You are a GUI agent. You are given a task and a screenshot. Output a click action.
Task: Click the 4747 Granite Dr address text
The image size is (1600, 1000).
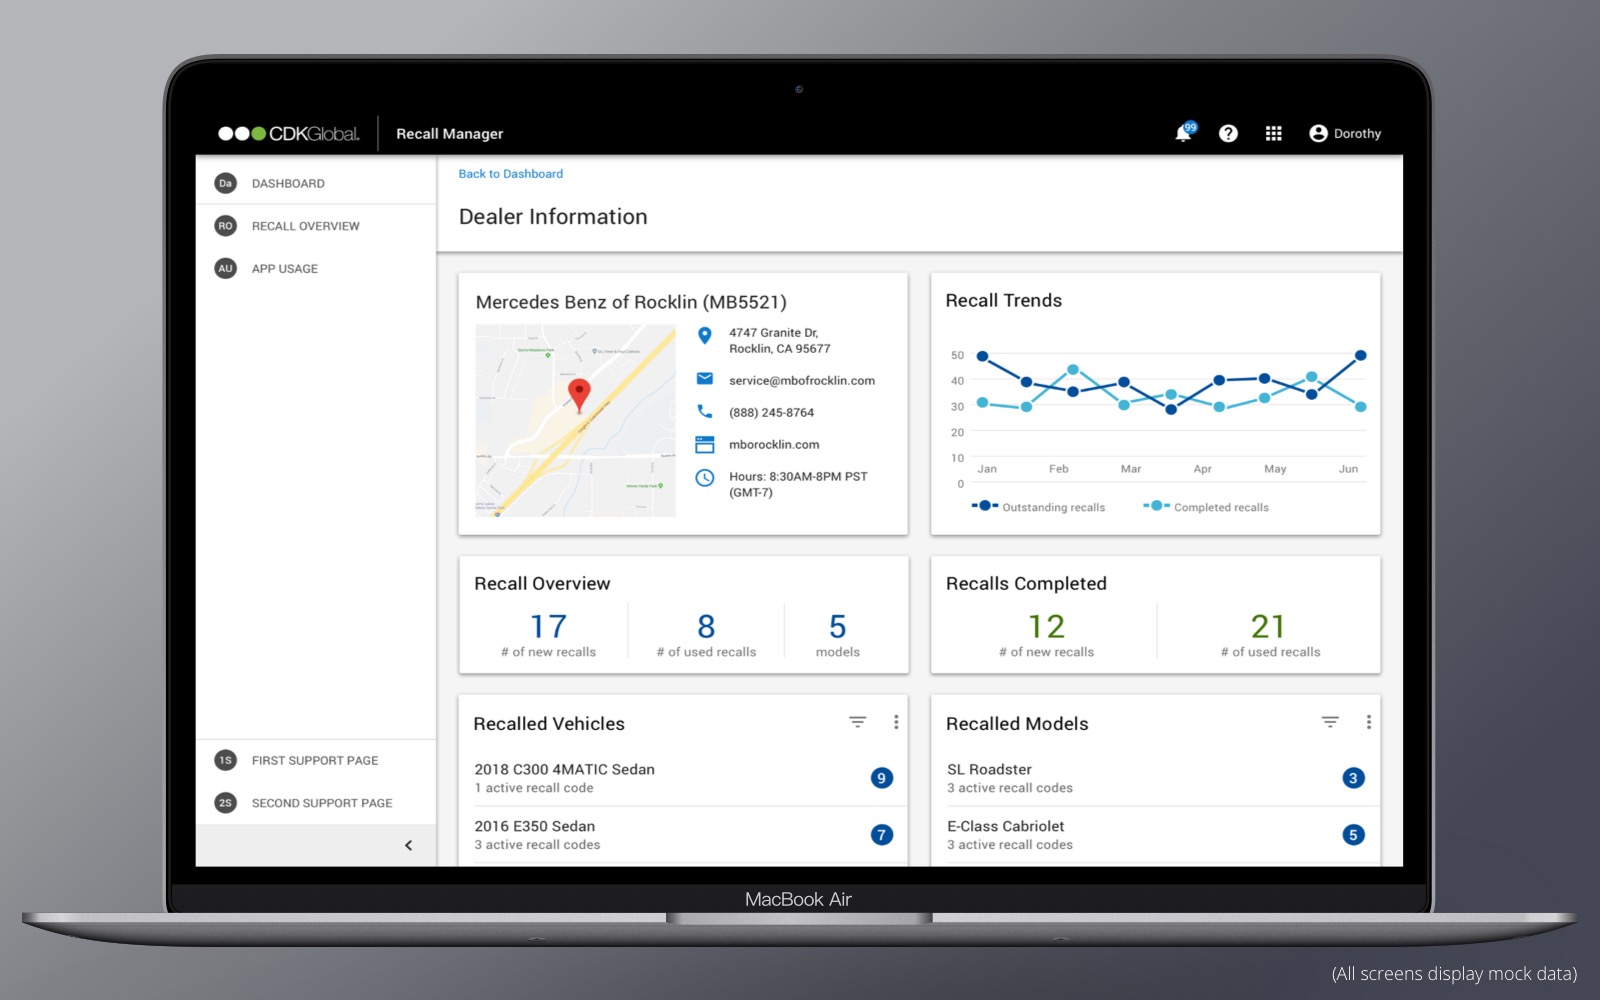click(780, 341)
